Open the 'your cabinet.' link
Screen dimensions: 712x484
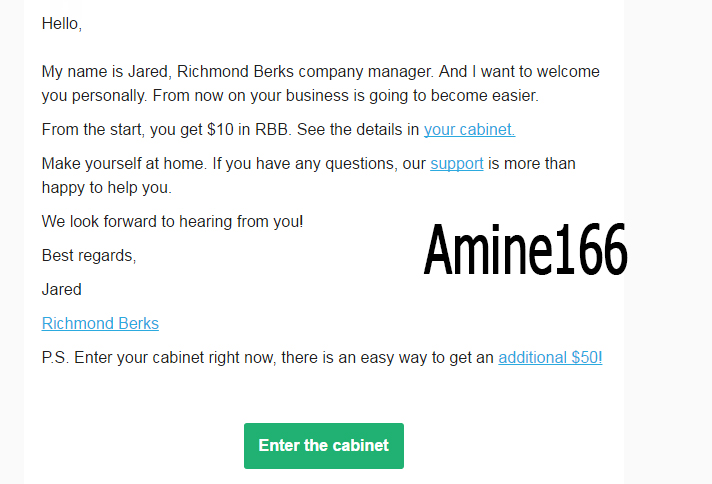coord(469,130)
